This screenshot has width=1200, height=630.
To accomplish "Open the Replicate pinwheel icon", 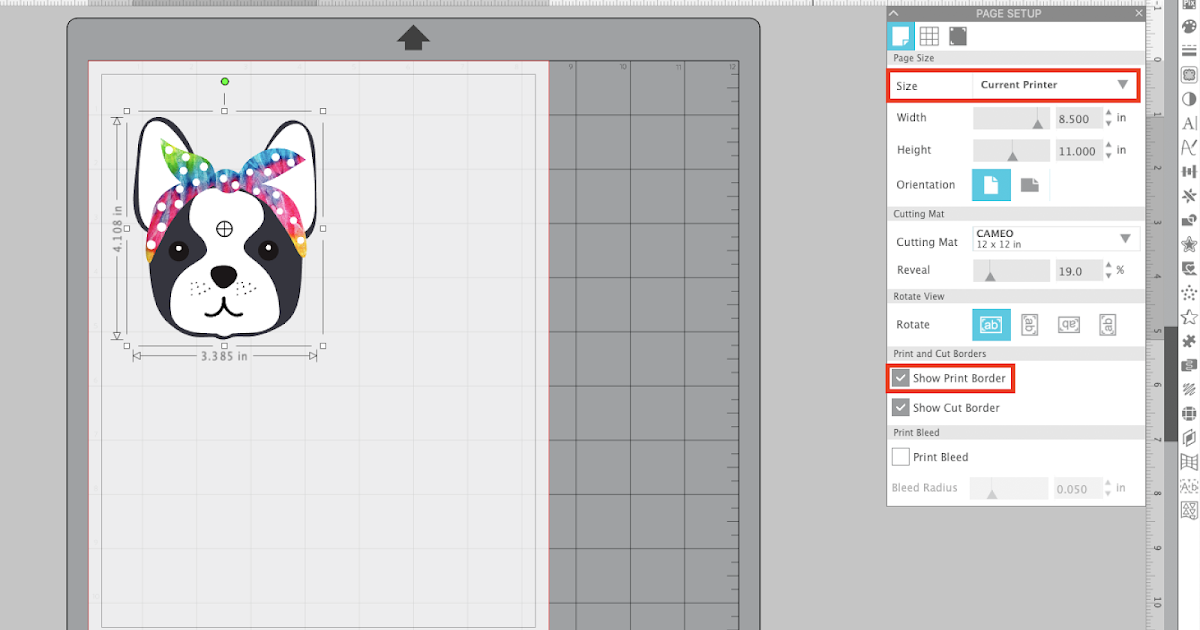I will click(1189, 196).
